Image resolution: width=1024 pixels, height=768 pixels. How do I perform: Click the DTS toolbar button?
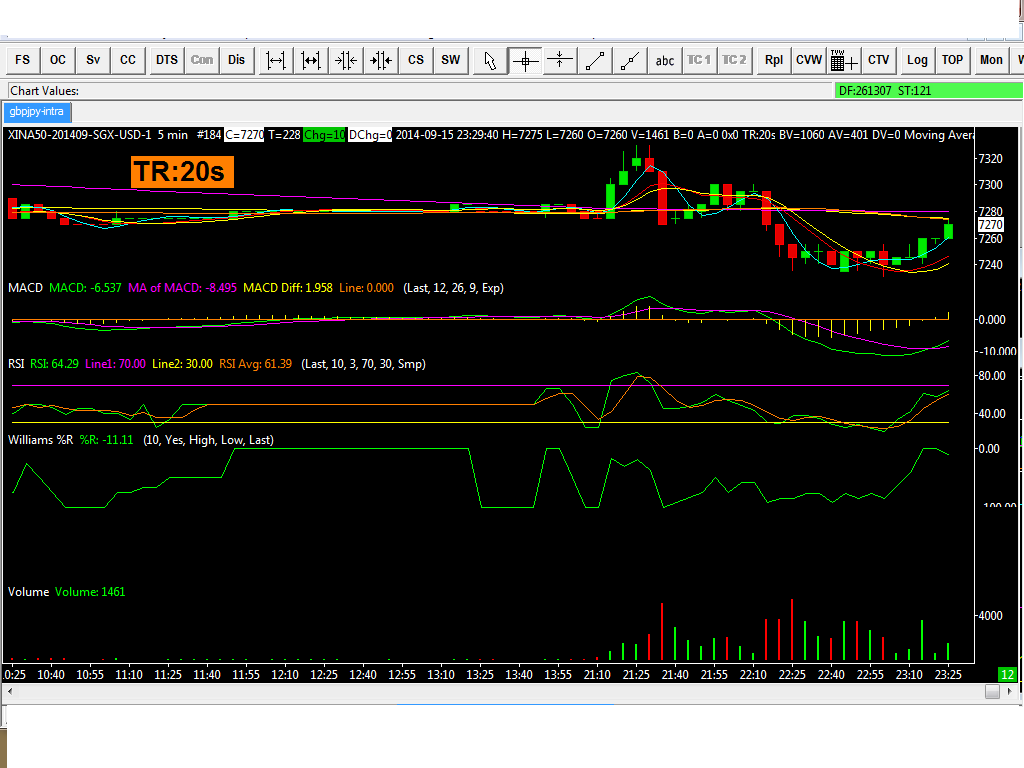(x=167, y=60)
